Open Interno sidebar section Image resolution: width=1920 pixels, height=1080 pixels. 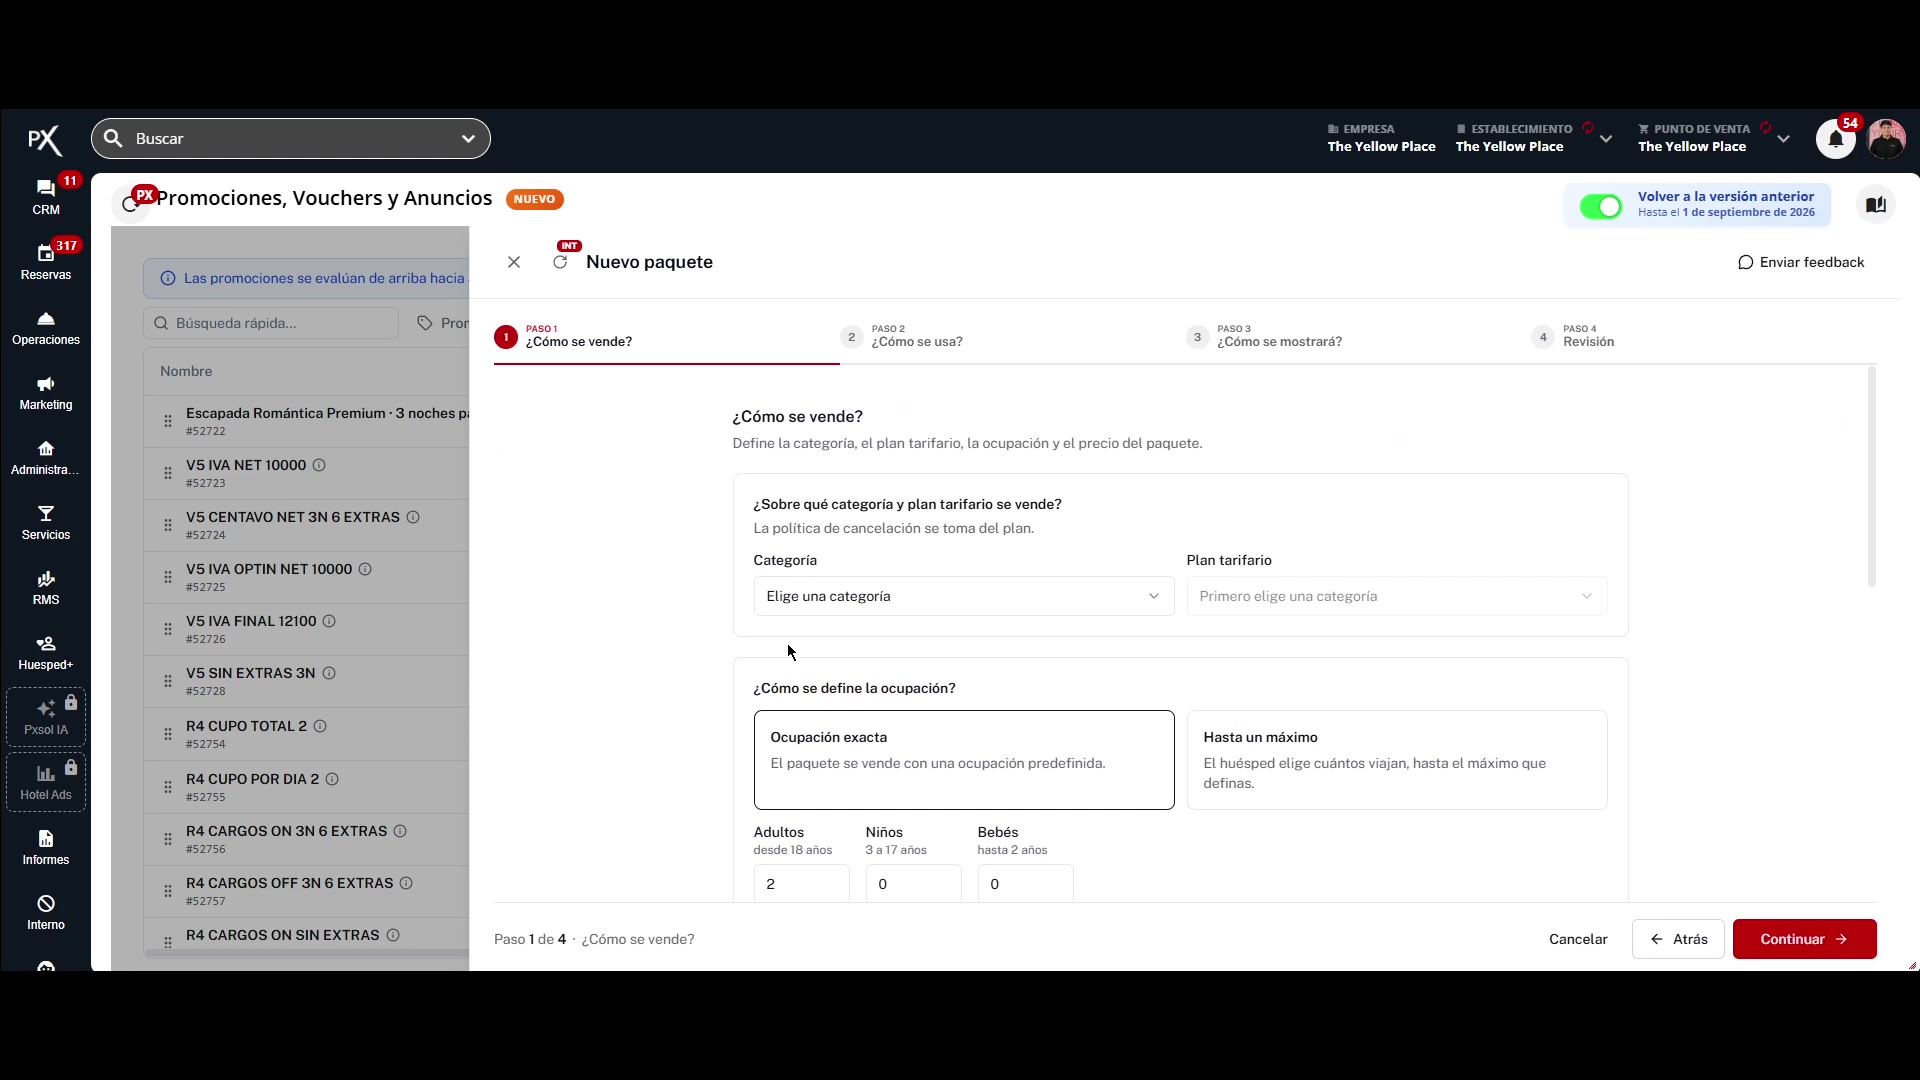46,912
